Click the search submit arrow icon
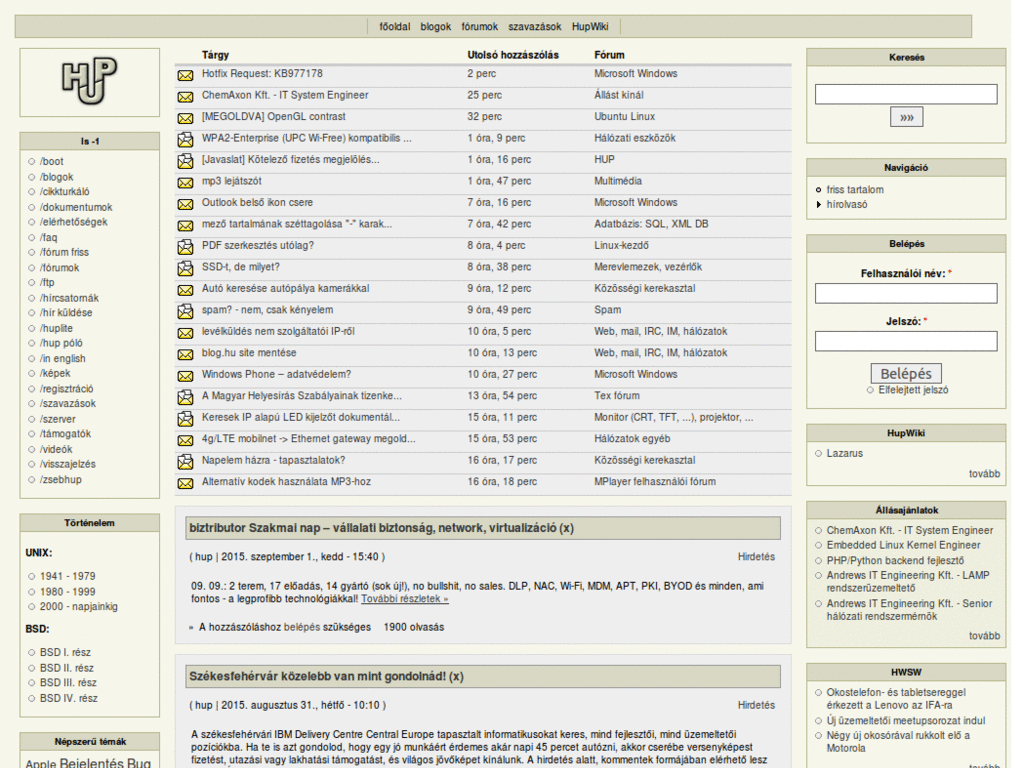Screen dimensions: 1024x768 [905, 117]
